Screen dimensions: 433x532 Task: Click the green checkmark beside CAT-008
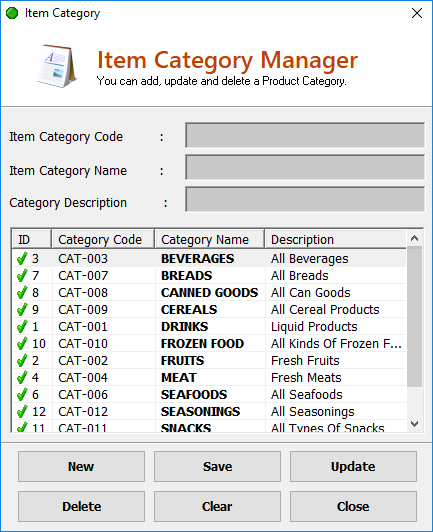(22, 293)
